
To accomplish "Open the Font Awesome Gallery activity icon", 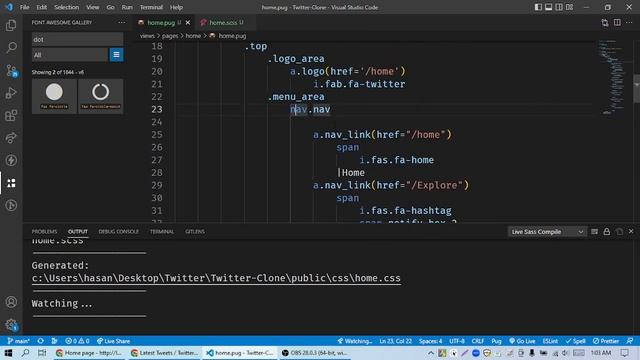I will 11,183.
